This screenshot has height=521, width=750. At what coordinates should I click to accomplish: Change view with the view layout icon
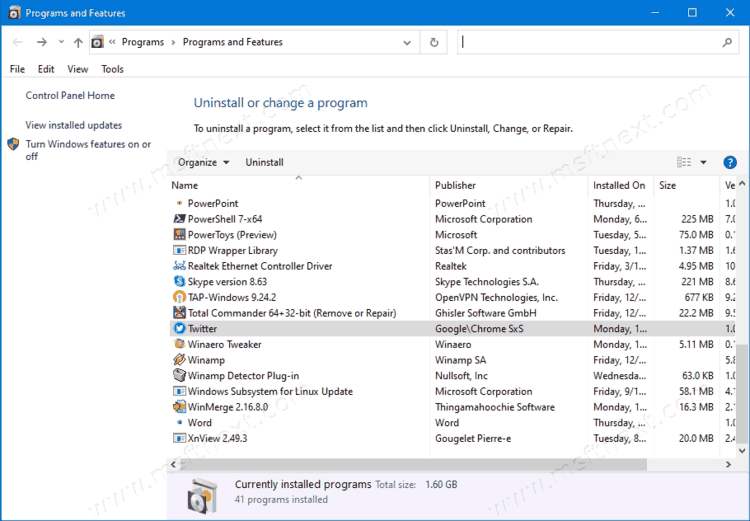[684, 162]
